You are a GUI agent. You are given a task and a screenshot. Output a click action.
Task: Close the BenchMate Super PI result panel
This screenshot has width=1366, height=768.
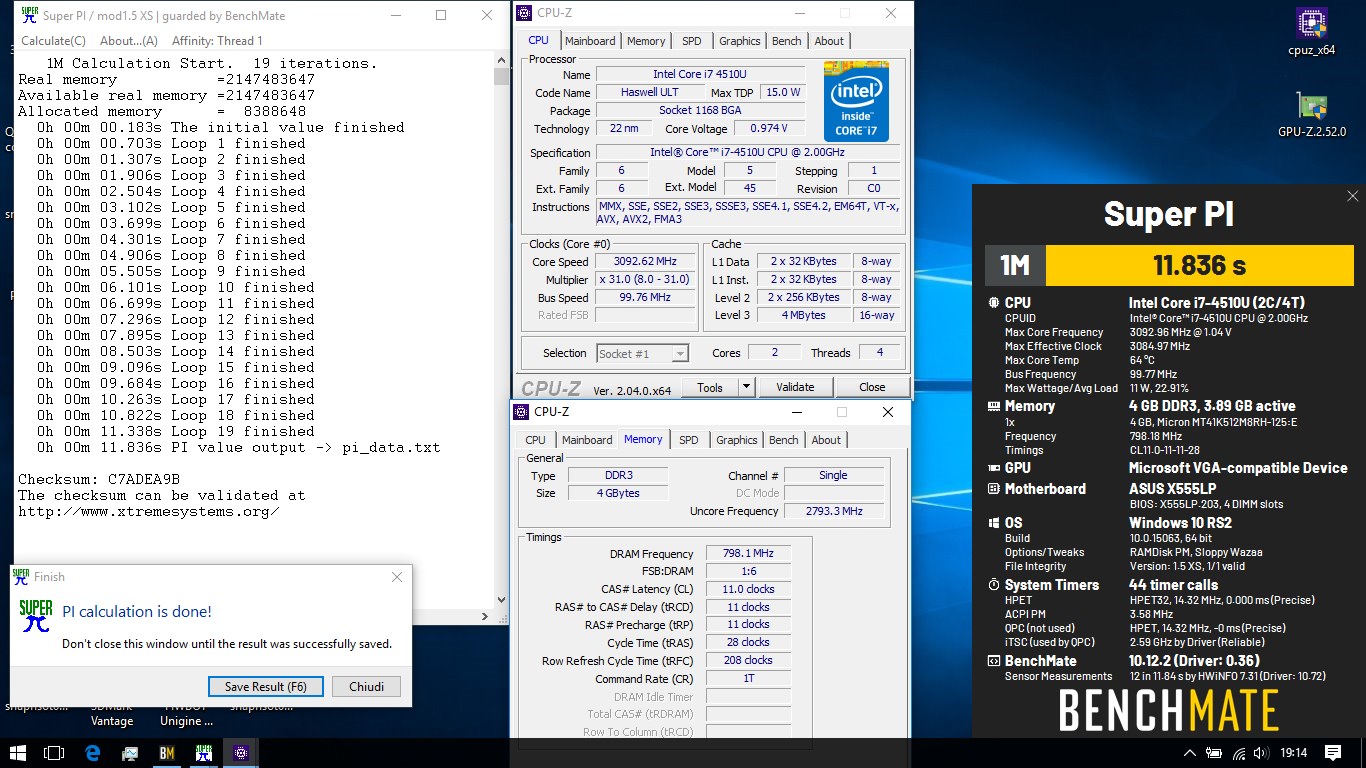(1352, 197)
